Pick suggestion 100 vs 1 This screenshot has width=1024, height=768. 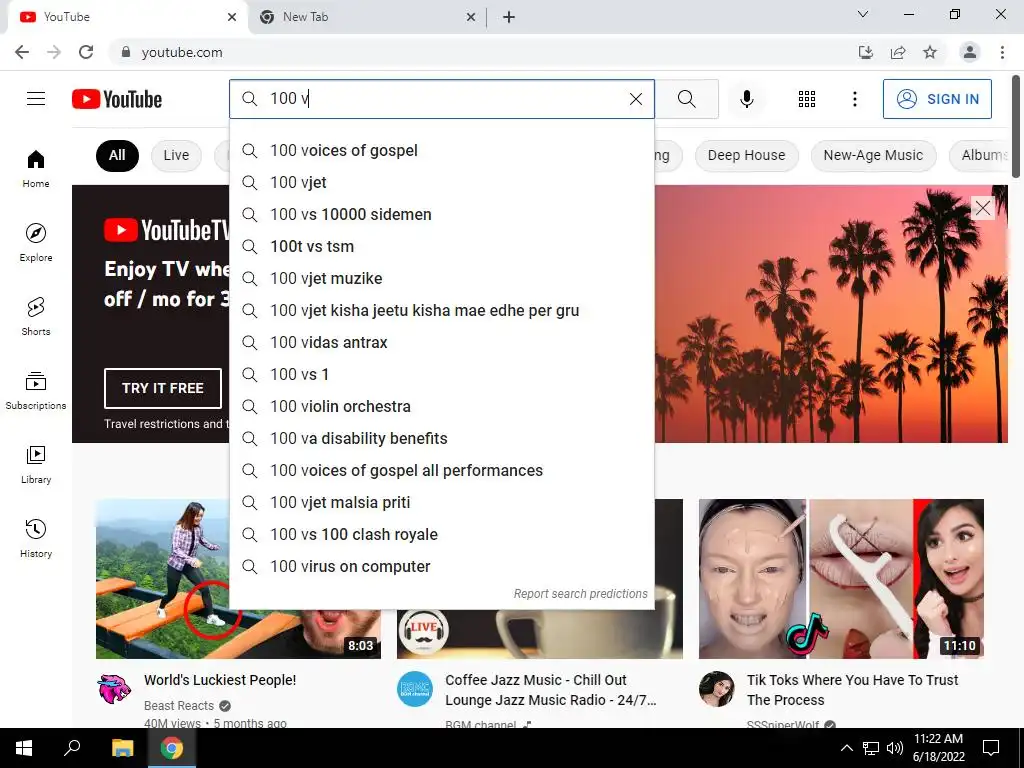tap(442, 374)
